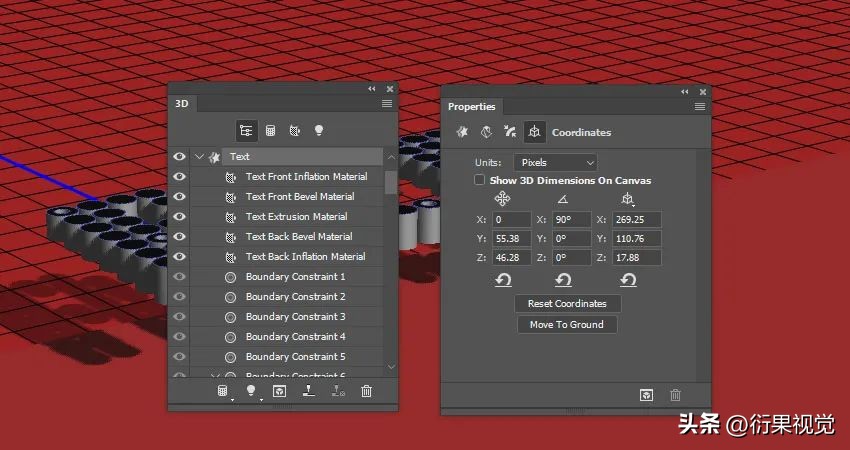The height and width of the screenshot is (450, 850).
Task: Enable Show 3D Dimensions On Canvas
Action: 480,180
